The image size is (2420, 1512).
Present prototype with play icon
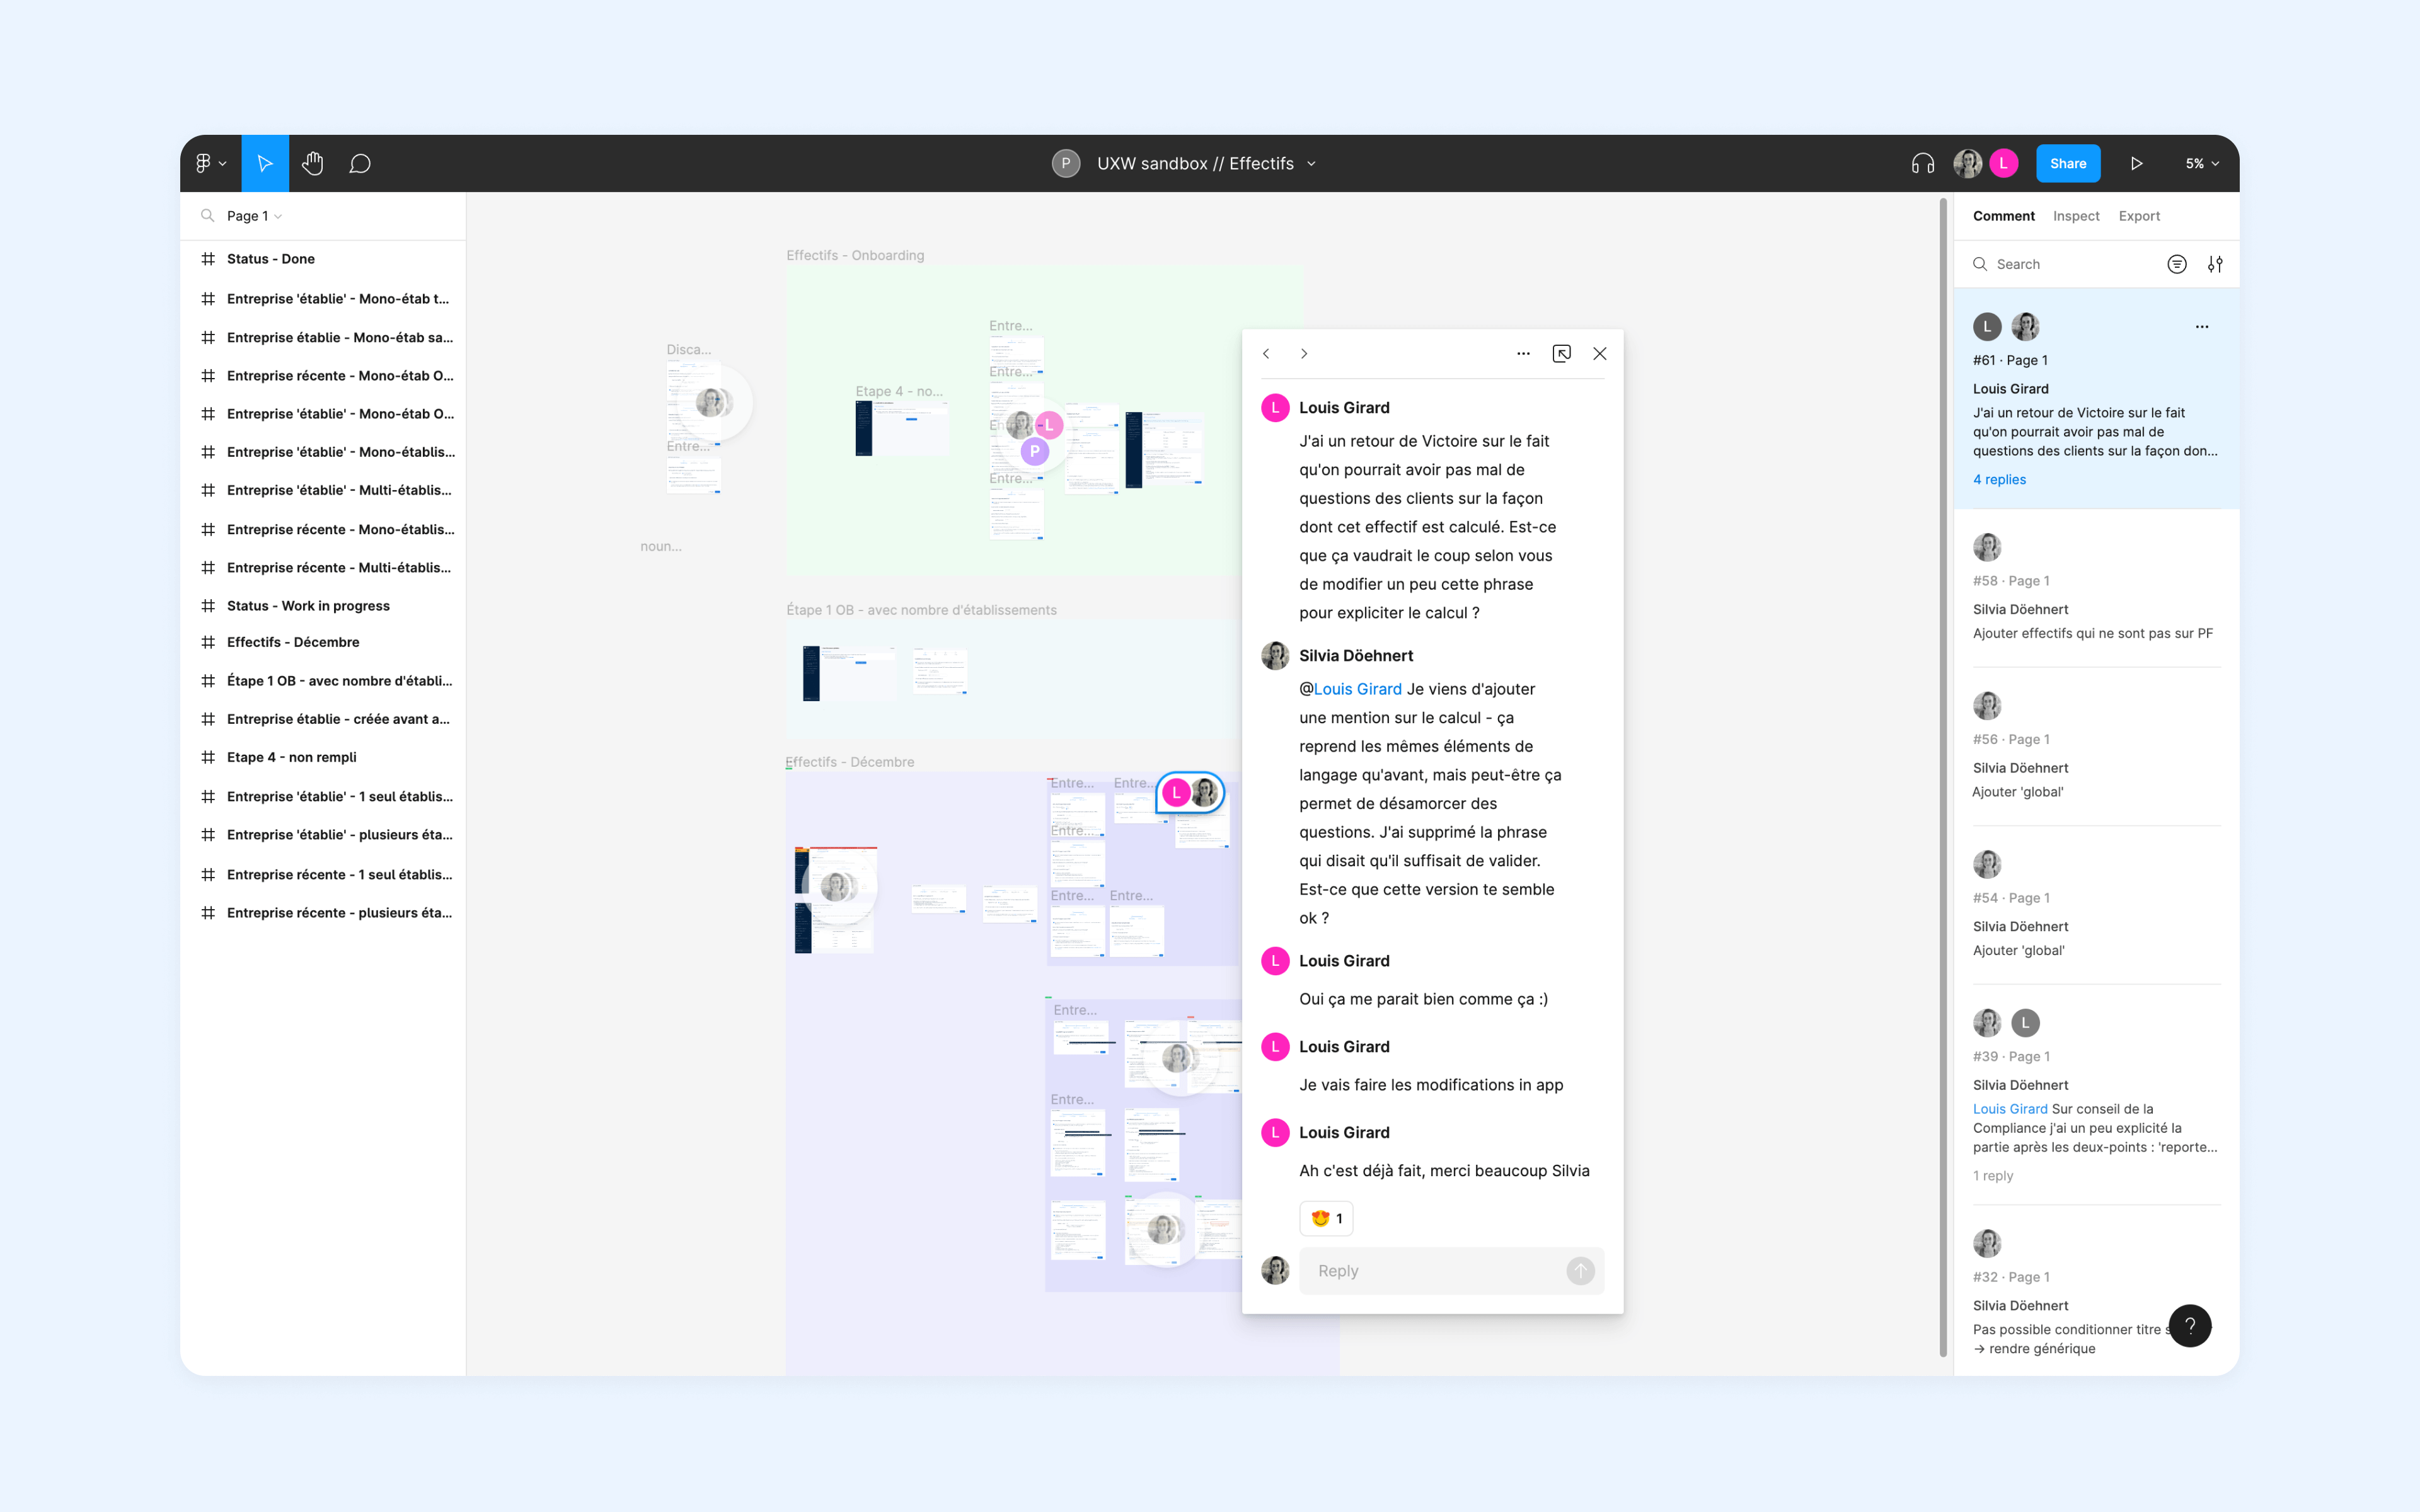tap(2136, 163)
